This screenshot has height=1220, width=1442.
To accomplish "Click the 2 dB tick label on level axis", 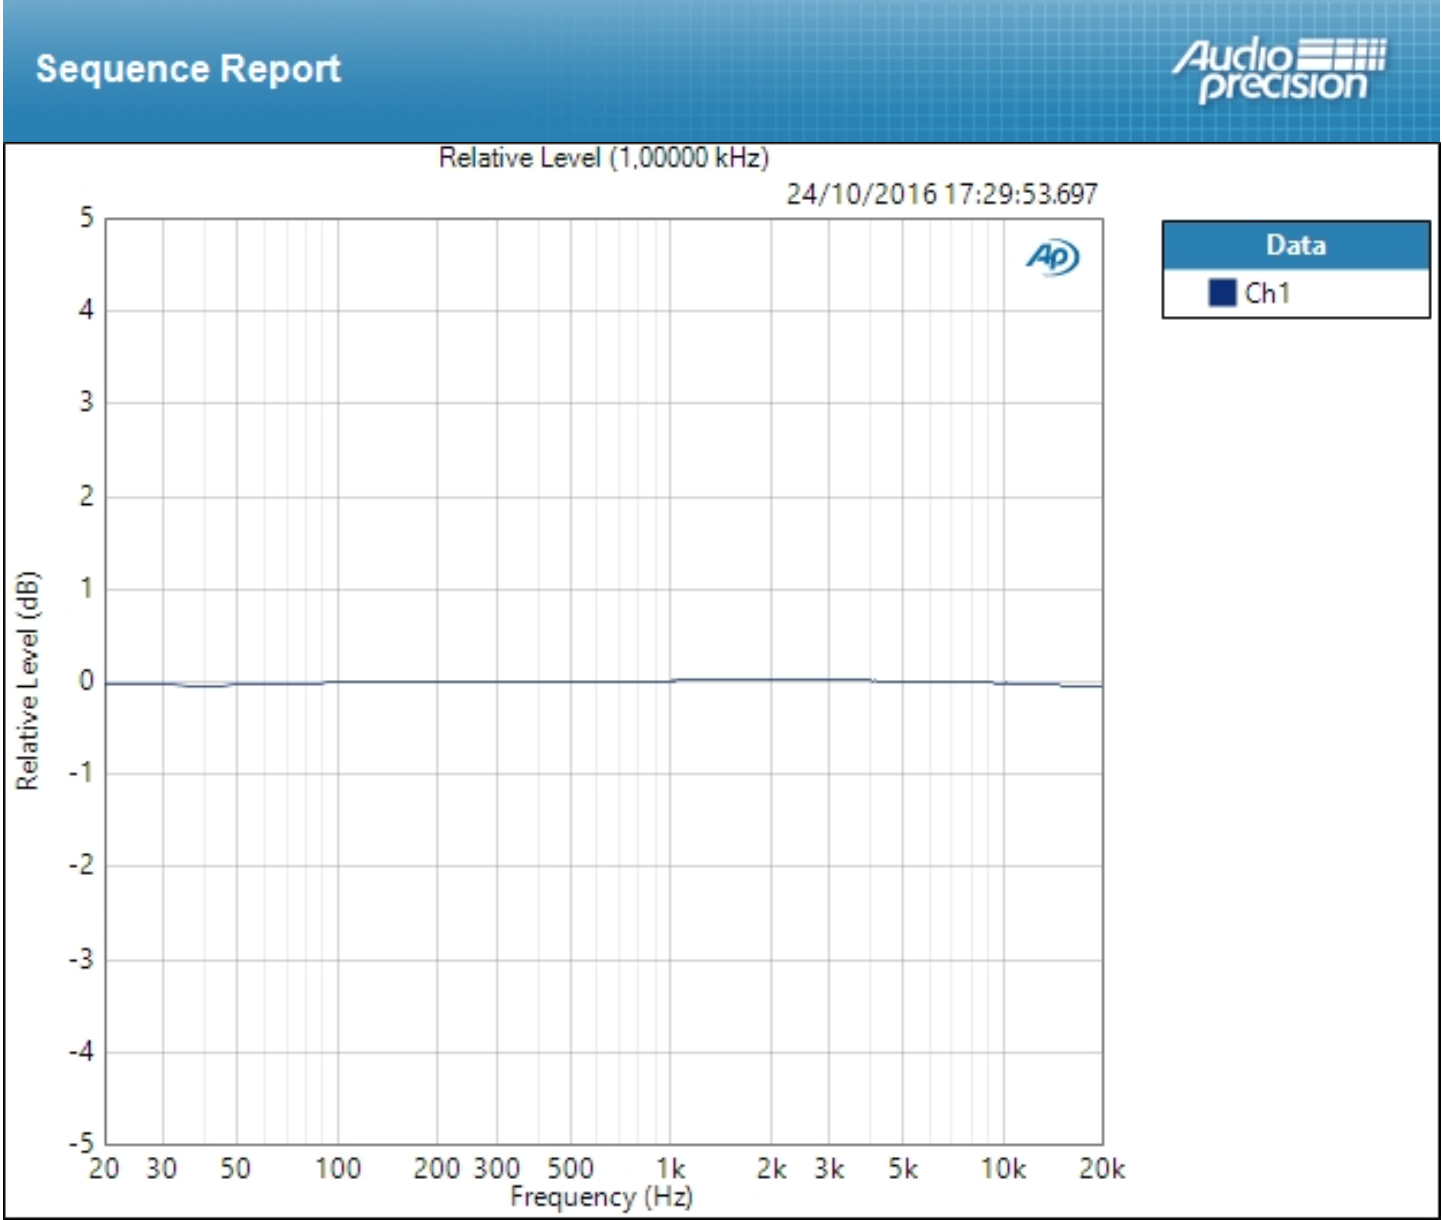I will point(86,496).
